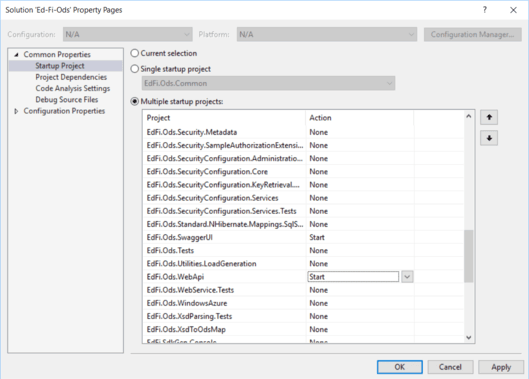Move the selected project up with the arrow

[x=489, y=117]
